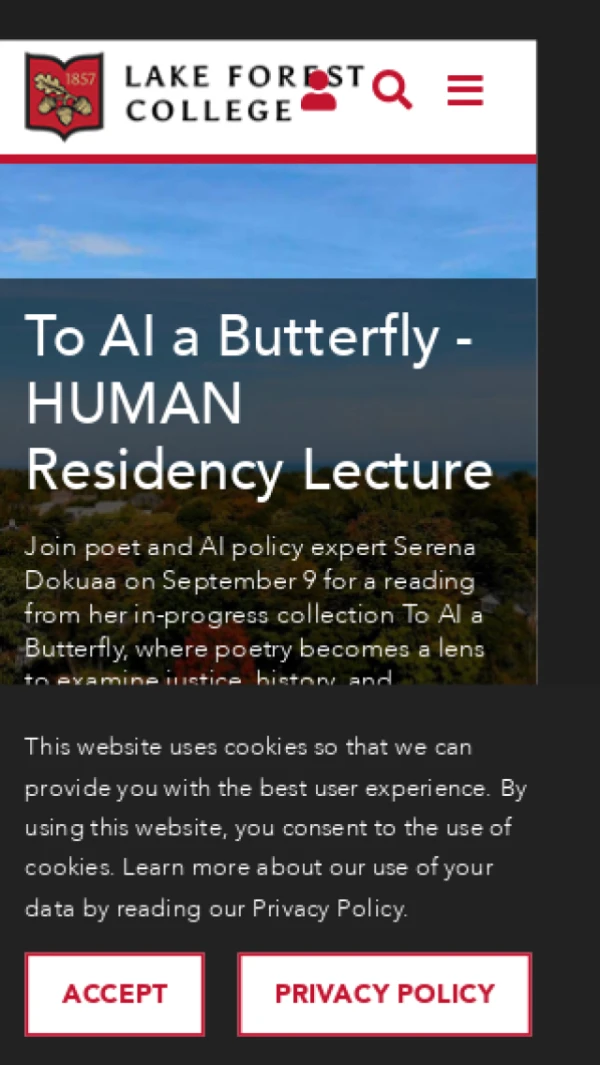Viewport: 600px width, 1065px height.
Task: Click the 'HUMAN' word in the headline
Action: pos(133,404)
